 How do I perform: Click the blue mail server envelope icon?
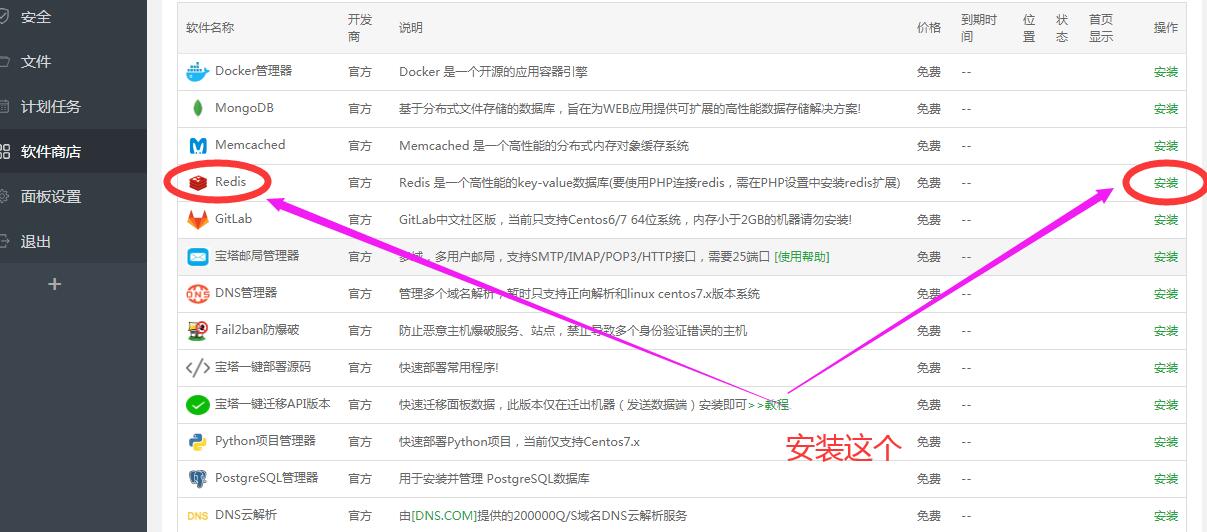pos(197,257)
